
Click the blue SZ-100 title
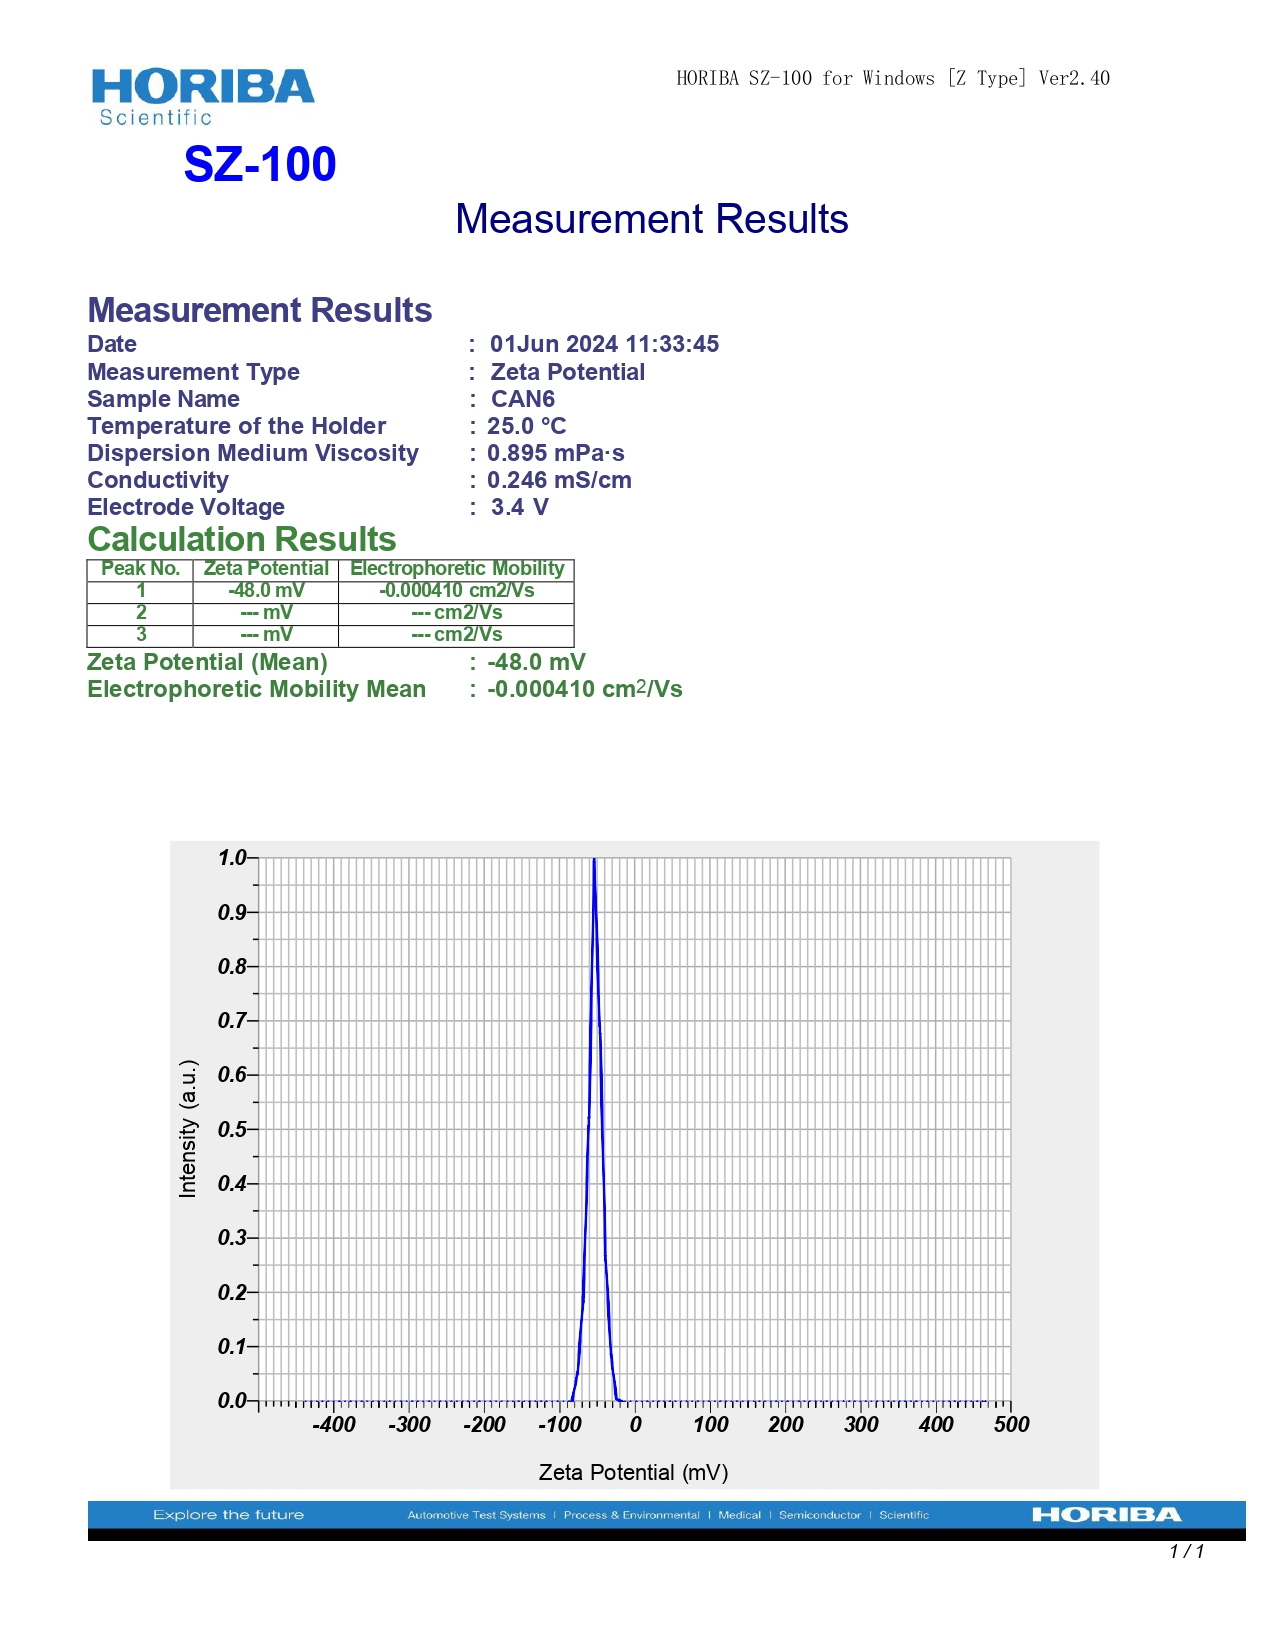[x=260, y=165]
